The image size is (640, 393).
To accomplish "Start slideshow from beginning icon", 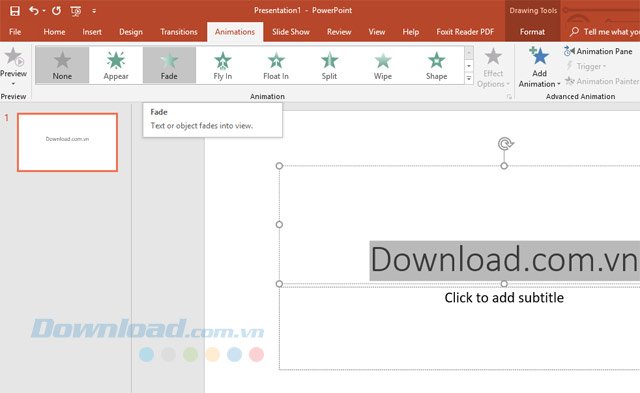I will pos(76,11).
